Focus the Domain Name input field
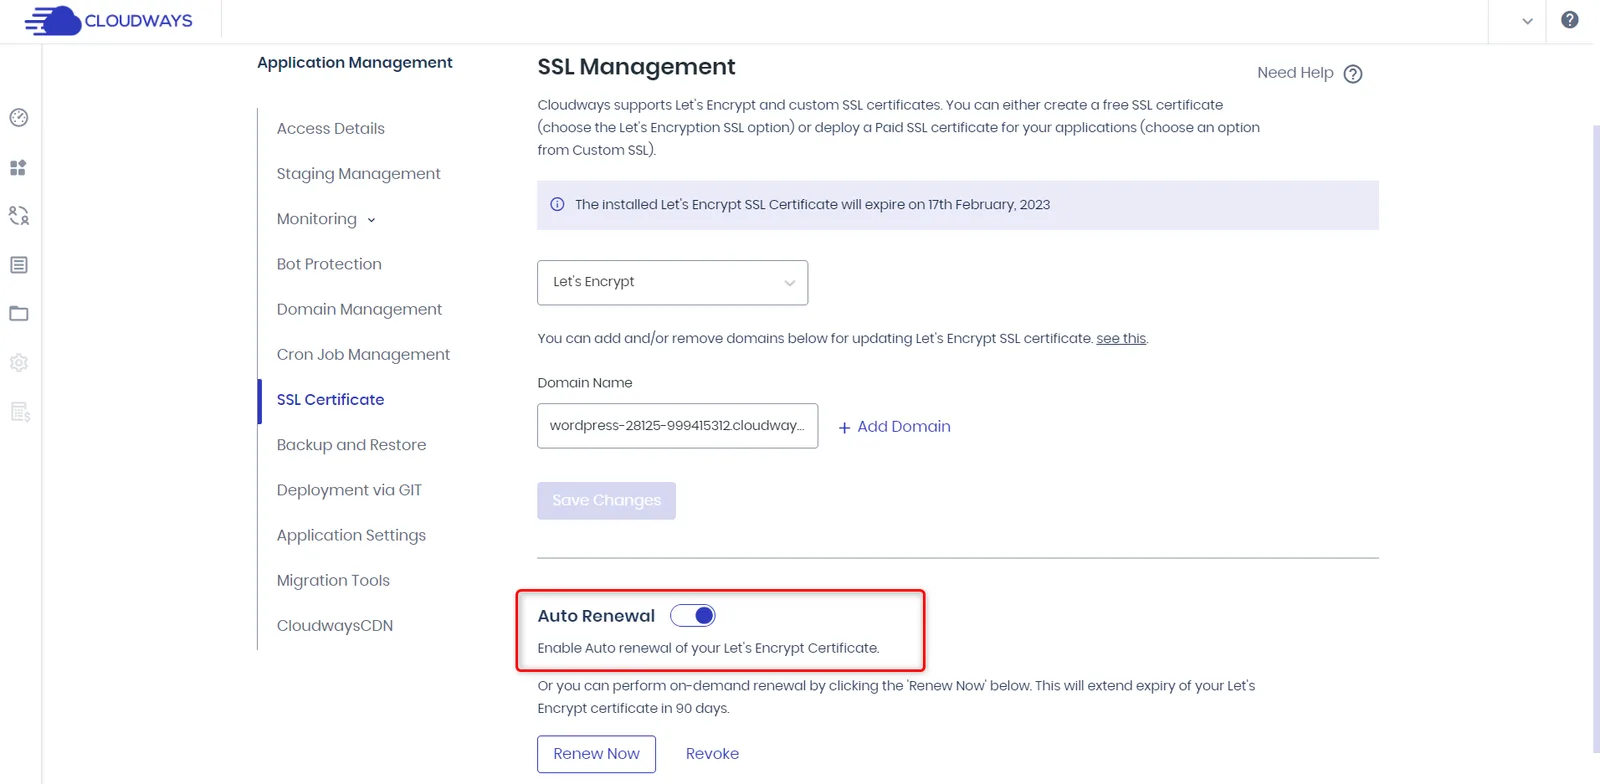1600x784 pixels. (677, 426)
